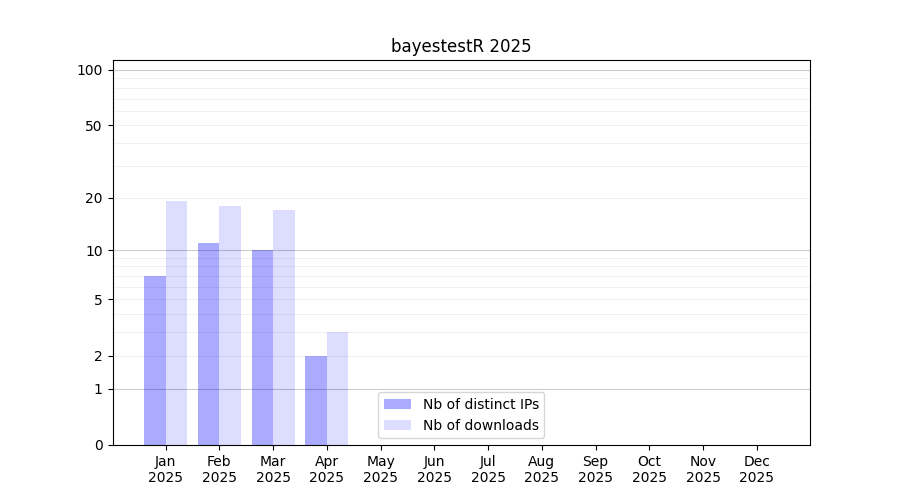
Task: Click the 'Nb of downloads' legend swatch
Action: [397, 425]
